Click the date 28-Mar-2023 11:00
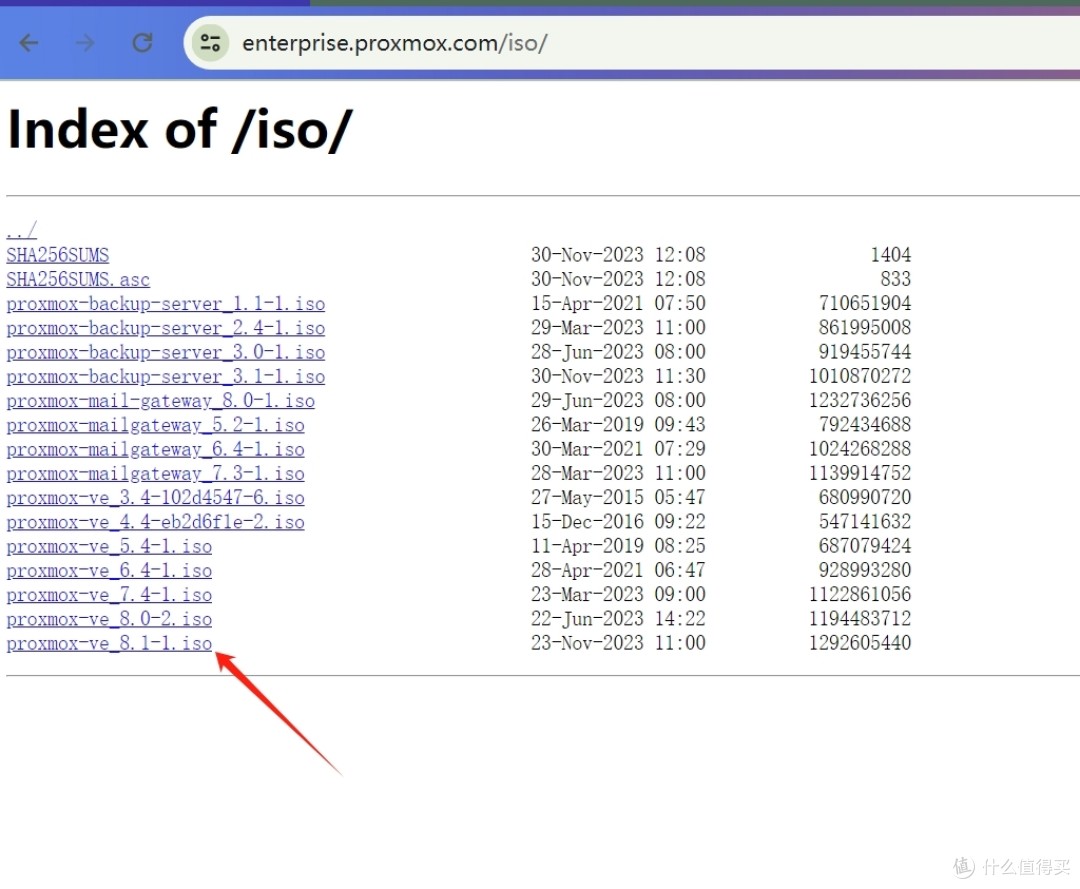The height and width of the screenshot is (889, 1080). (618, 473)
